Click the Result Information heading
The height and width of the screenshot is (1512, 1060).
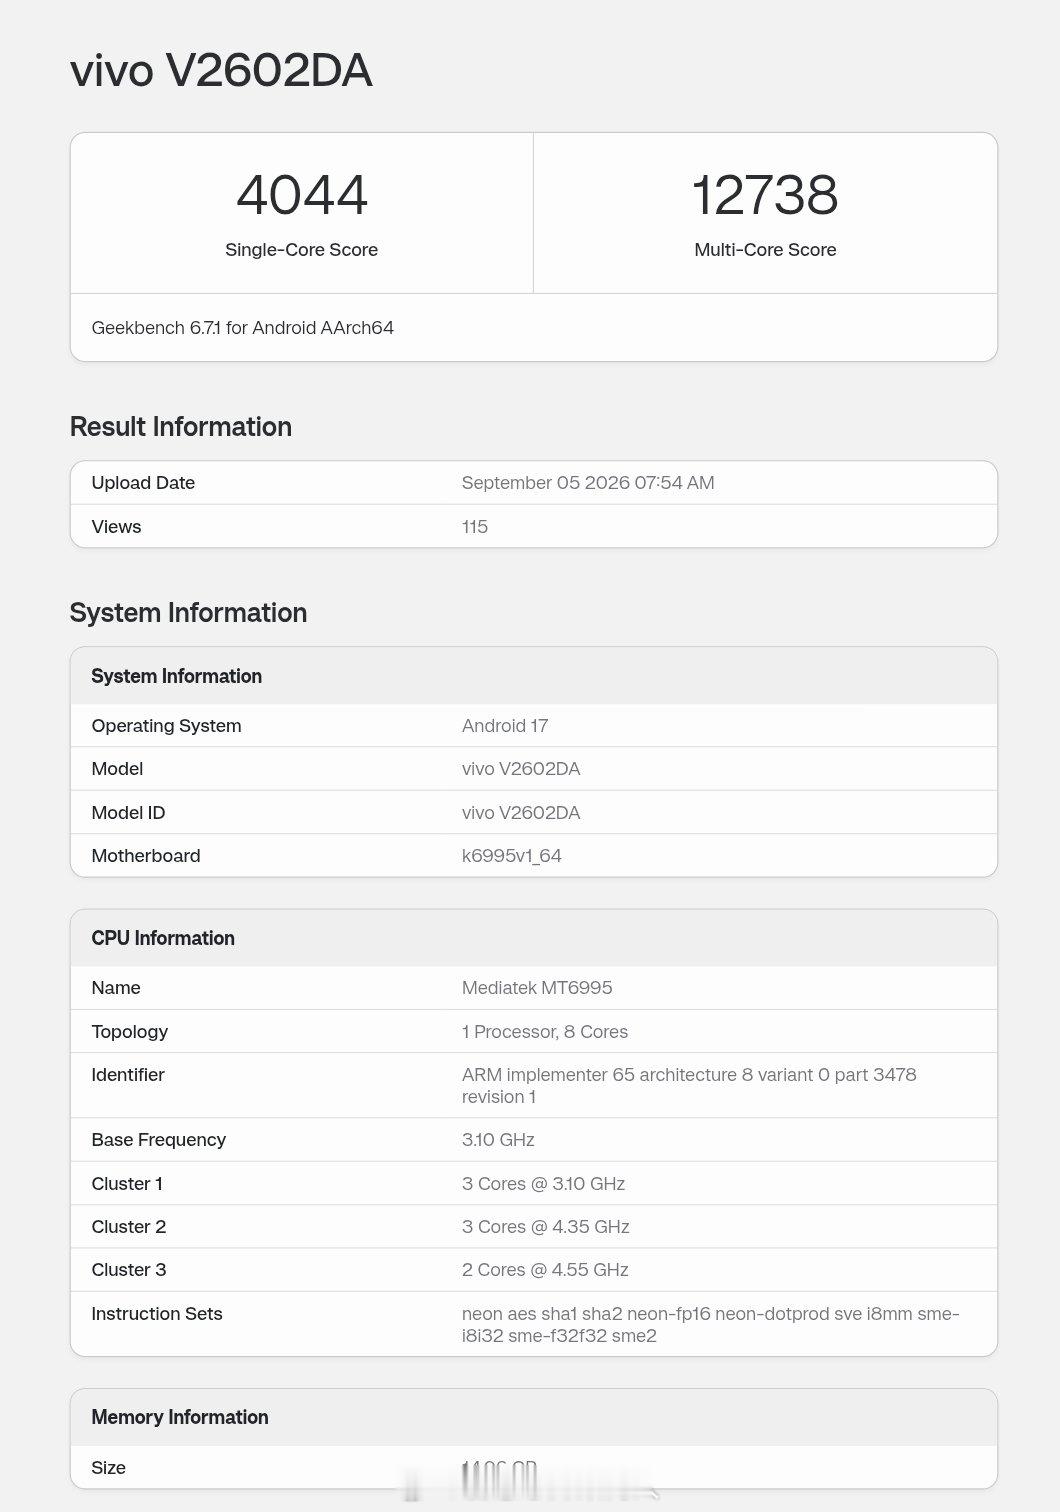click(x=181, y=427)
